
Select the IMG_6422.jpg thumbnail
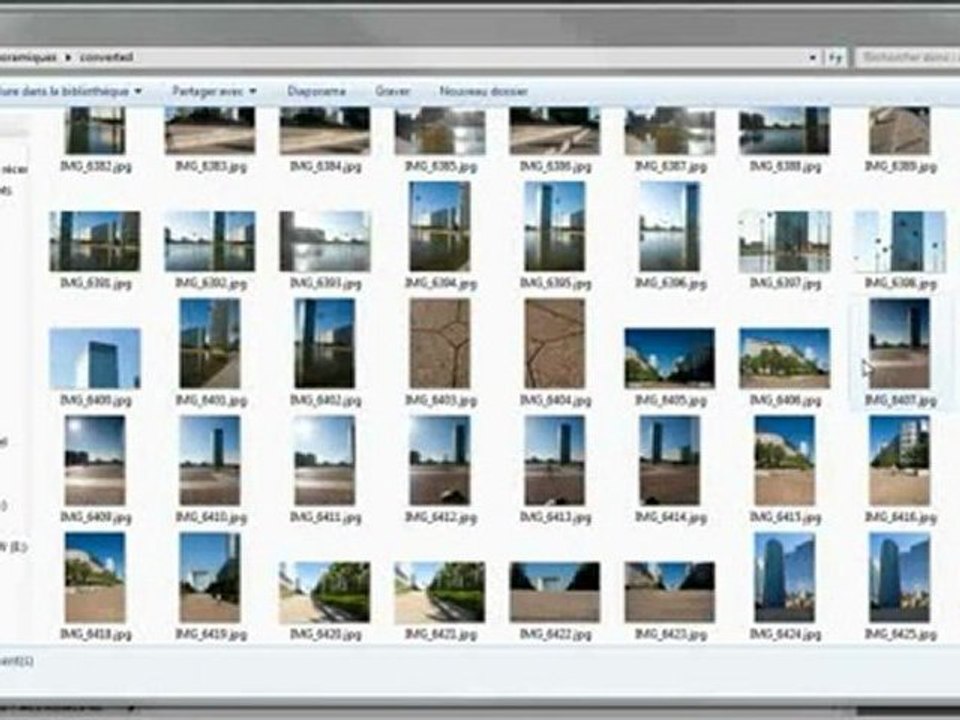click(x=555, y=593)
